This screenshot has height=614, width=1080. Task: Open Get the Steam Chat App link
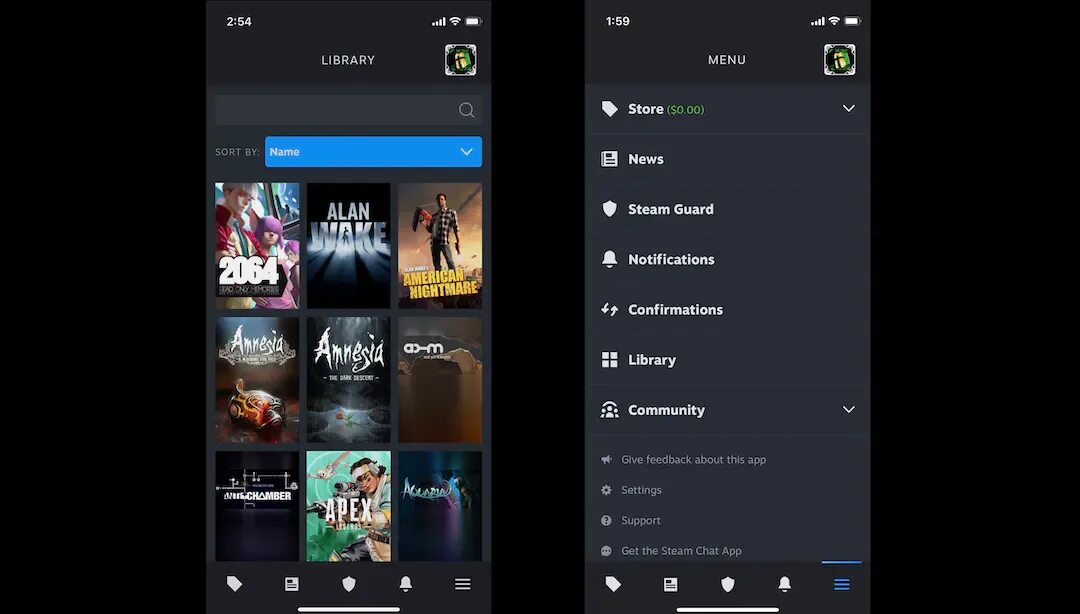pos(681,551)
